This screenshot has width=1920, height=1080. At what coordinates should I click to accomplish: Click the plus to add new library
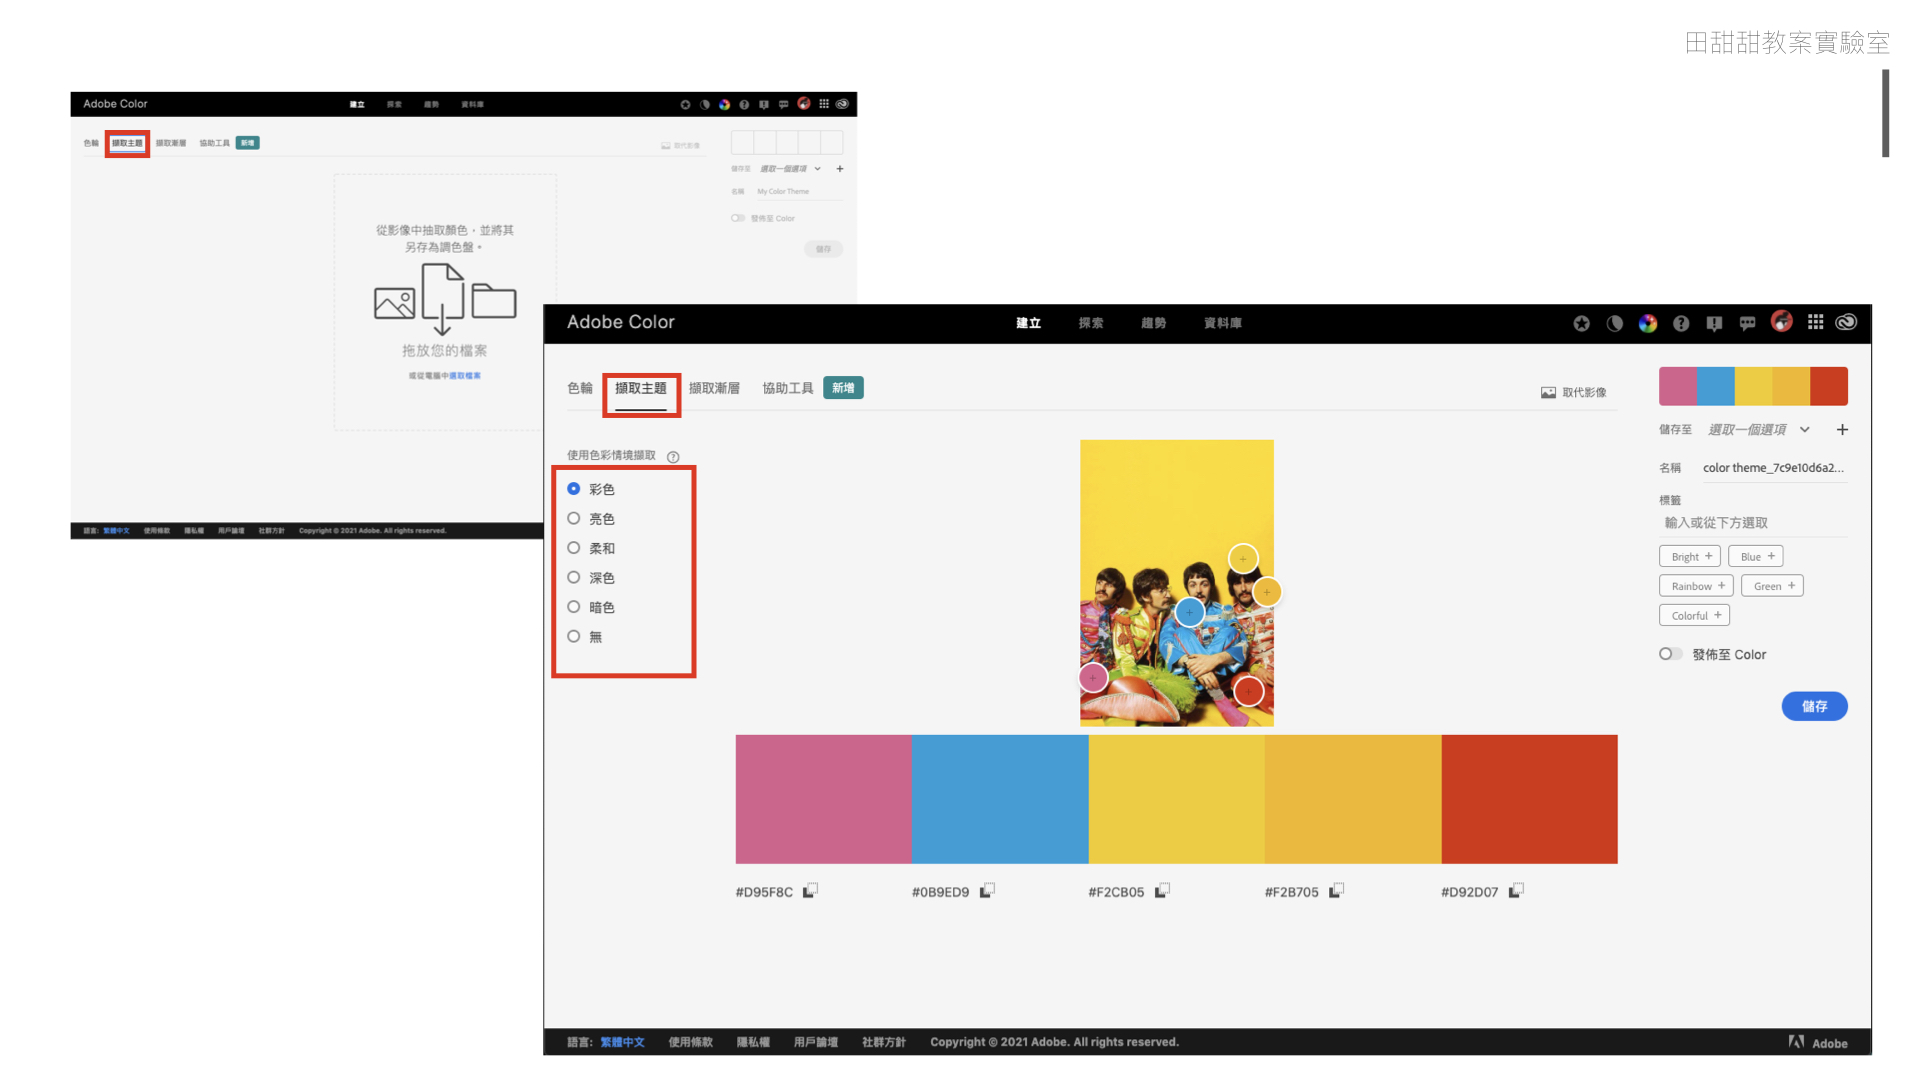pyautogui.click(x=1842, y=430)
